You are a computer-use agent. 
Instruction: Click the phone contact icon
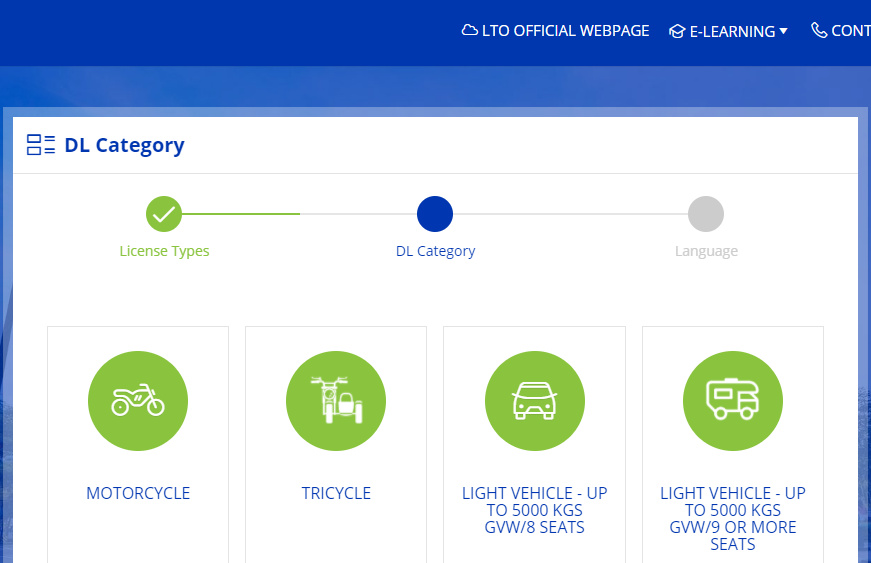pos(819,31)
